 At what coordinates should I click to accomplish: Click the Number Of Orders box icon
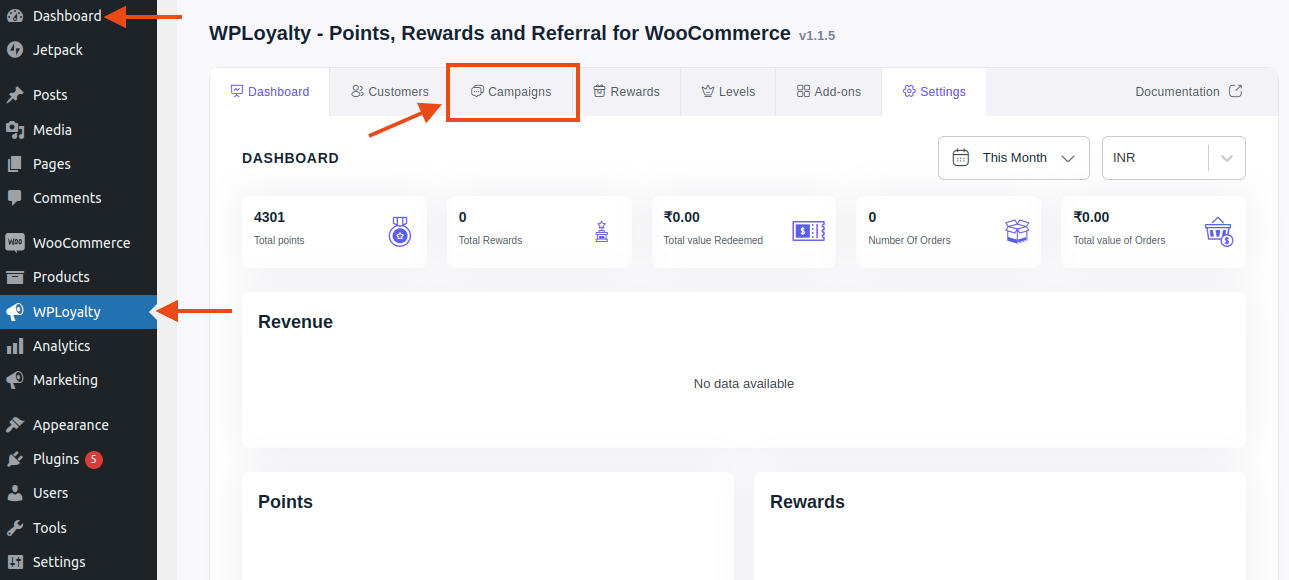pyautogui.click(x=1017, y=231)
